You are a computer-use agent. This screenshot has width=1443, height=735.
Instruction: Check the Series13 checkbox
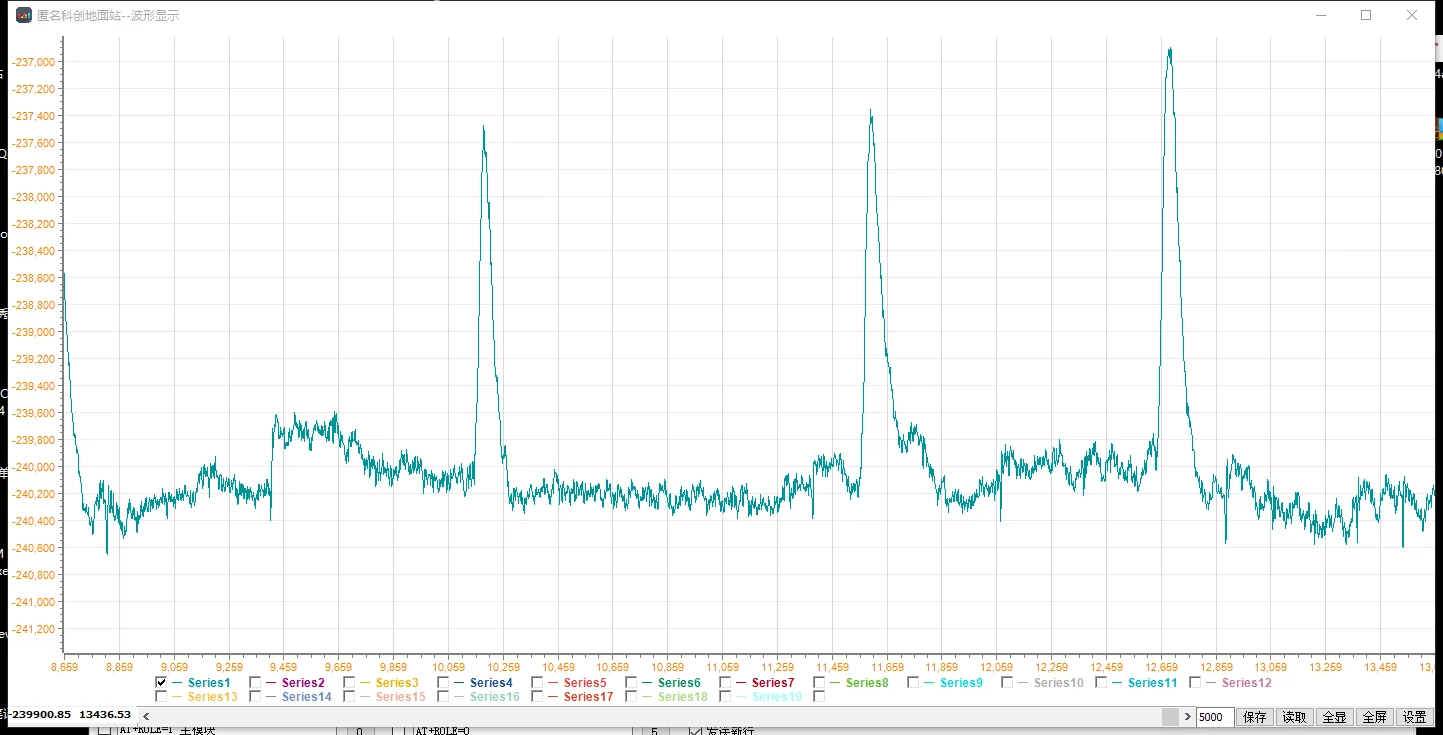coord(162,697)
